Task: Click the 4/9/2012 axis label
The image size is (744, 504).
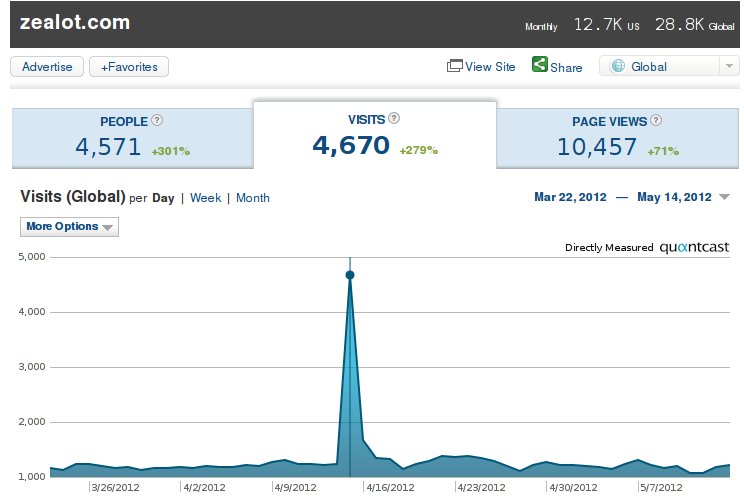Action: (295, 487)
